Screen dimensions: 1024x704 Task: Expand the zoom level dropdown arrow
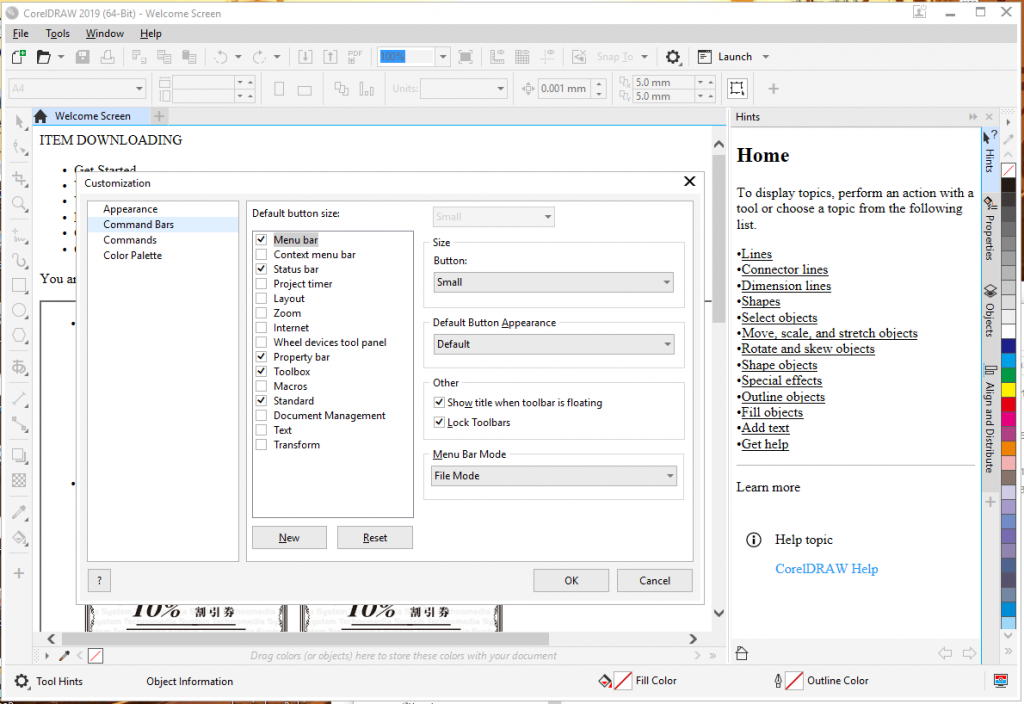[443, 57]
